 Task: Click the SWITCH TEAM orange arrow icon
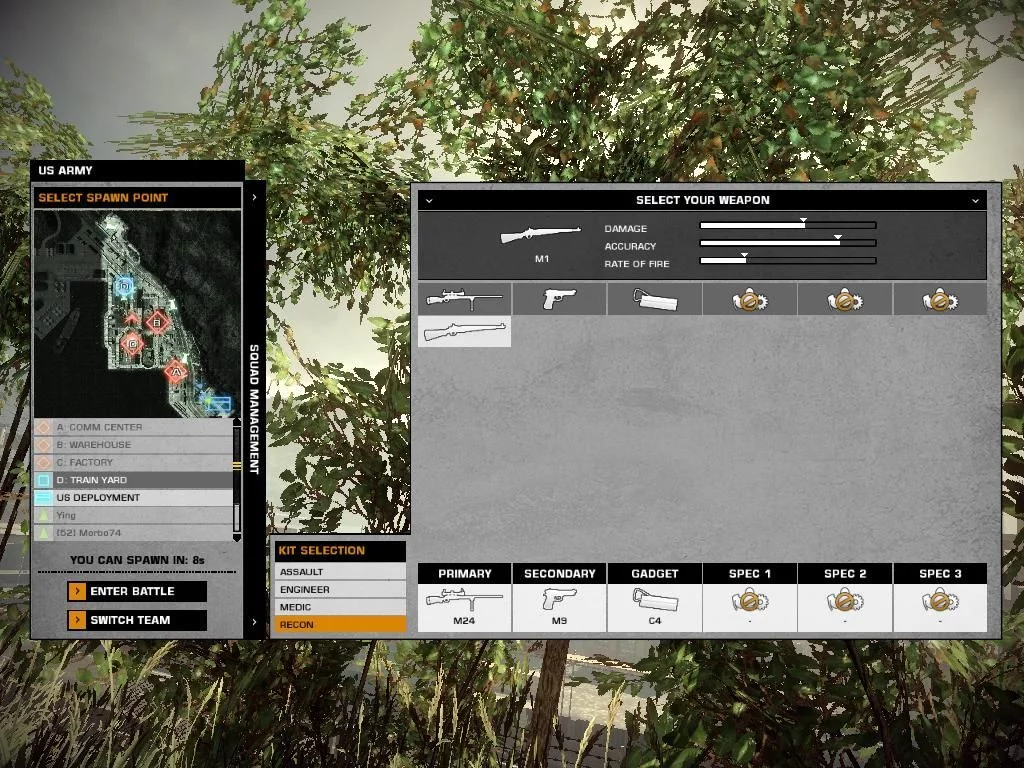77,620
